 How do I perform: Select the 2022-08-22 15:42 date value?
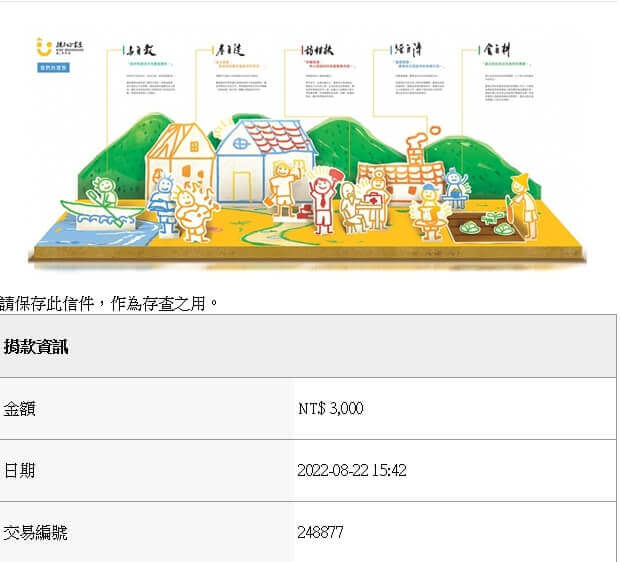pyautogui.click(x=351, y=470)
